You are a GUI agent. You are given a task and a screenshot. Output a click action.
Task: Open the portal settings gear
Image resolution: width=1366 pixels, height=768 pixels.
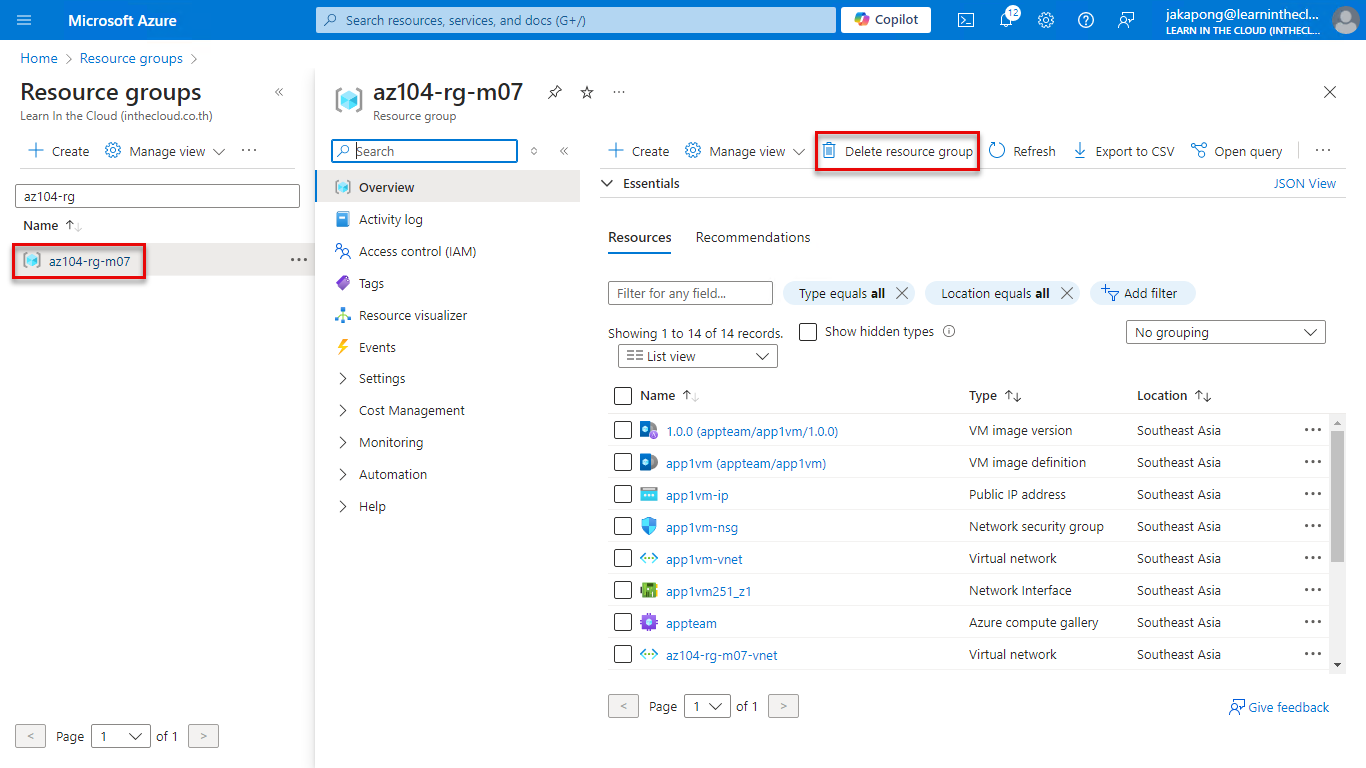[1046, 20]
